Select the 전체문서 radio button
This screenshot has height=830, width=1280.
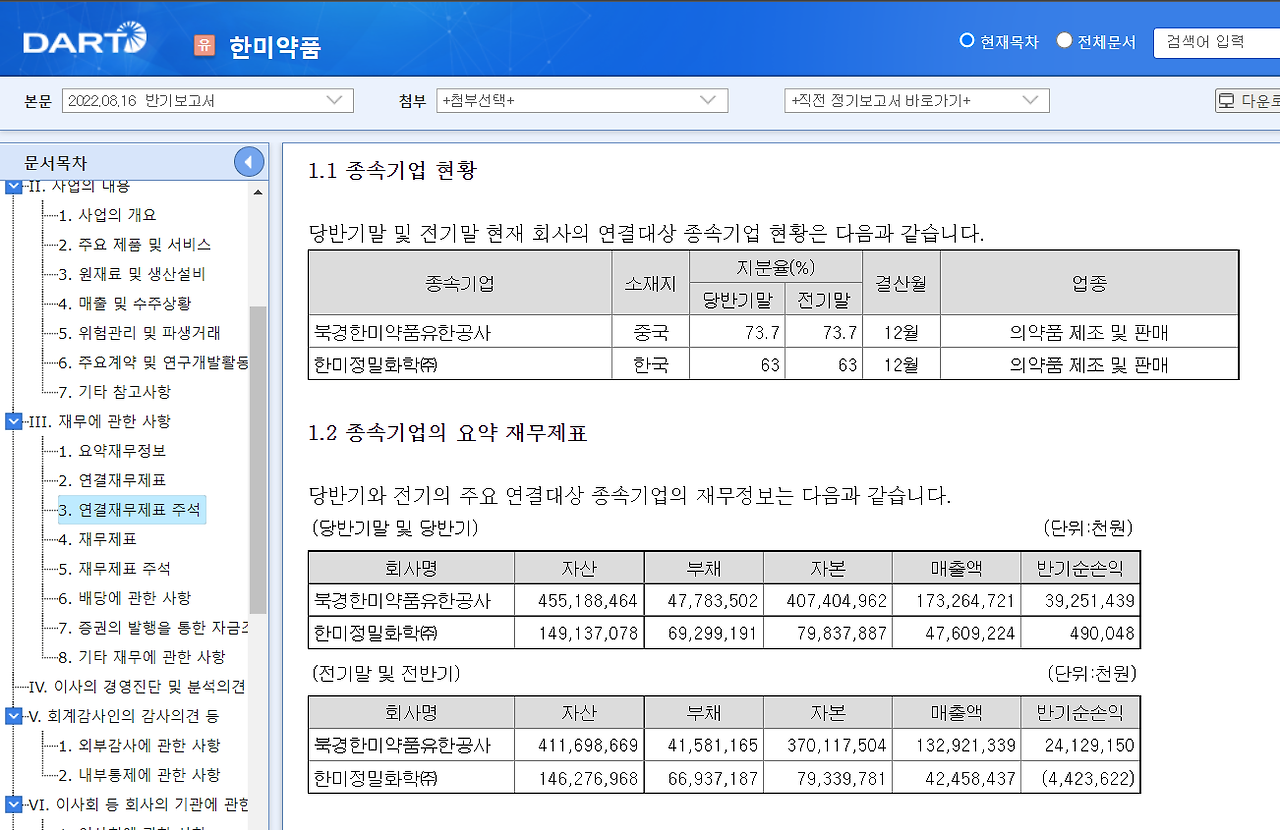1064,41
